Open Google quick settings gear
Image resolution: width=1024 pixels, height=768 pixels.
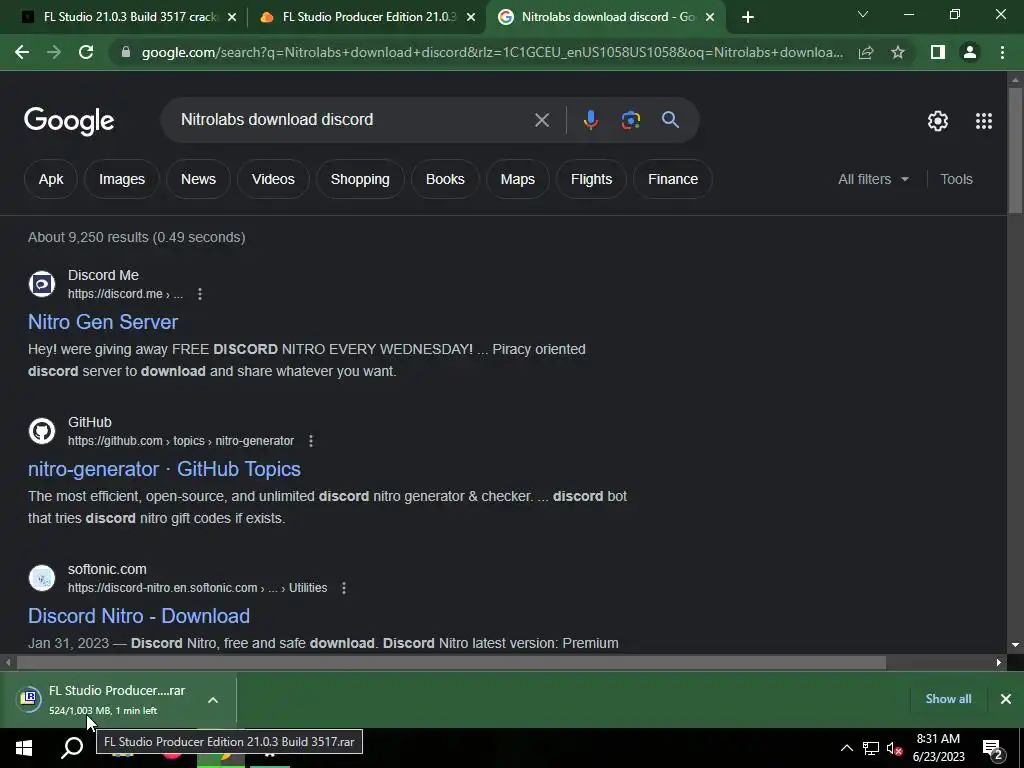pyautogui.click(x=938, y=121)
